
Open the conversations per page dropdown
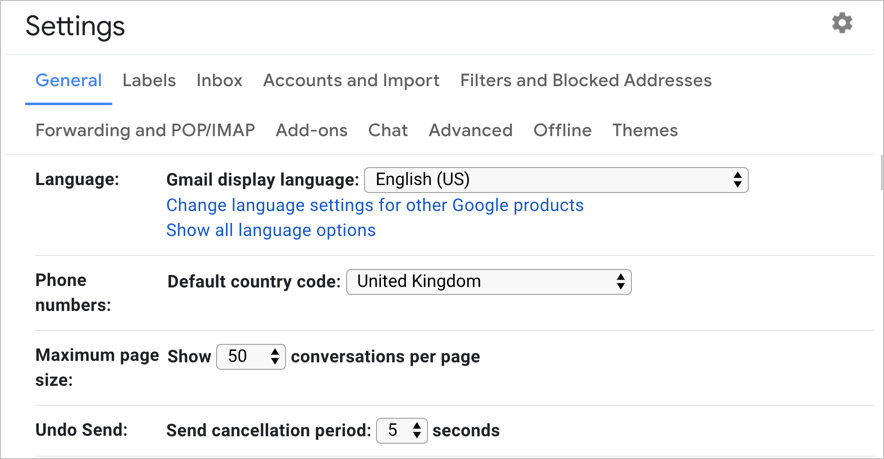251,356
